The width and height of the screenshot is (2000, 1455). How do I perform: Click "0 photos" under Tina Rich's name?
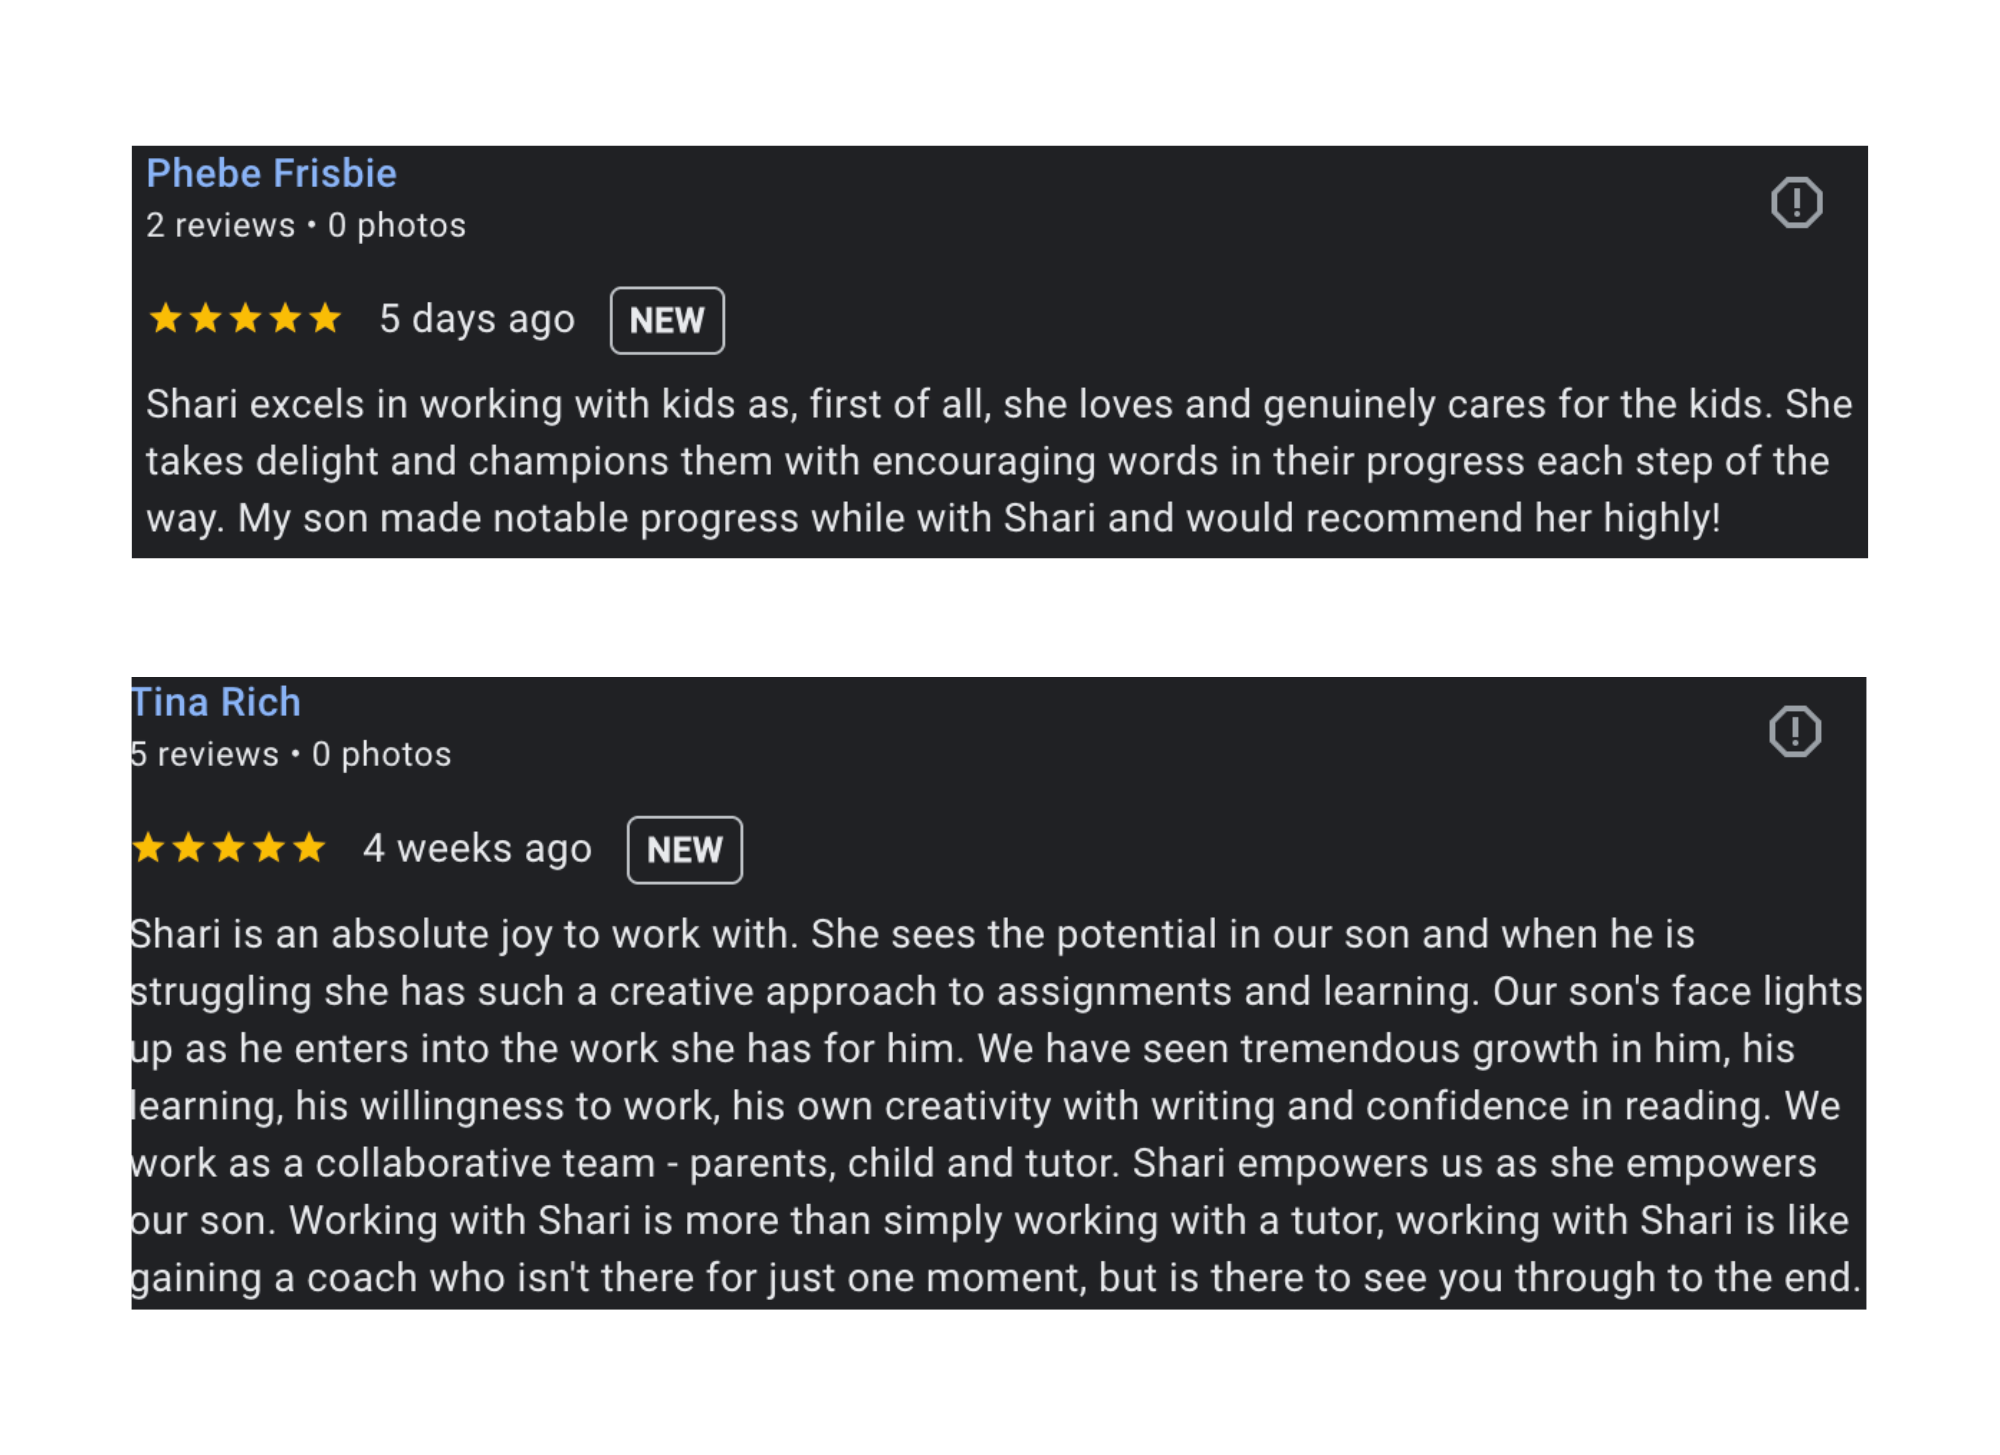[381, 755]
